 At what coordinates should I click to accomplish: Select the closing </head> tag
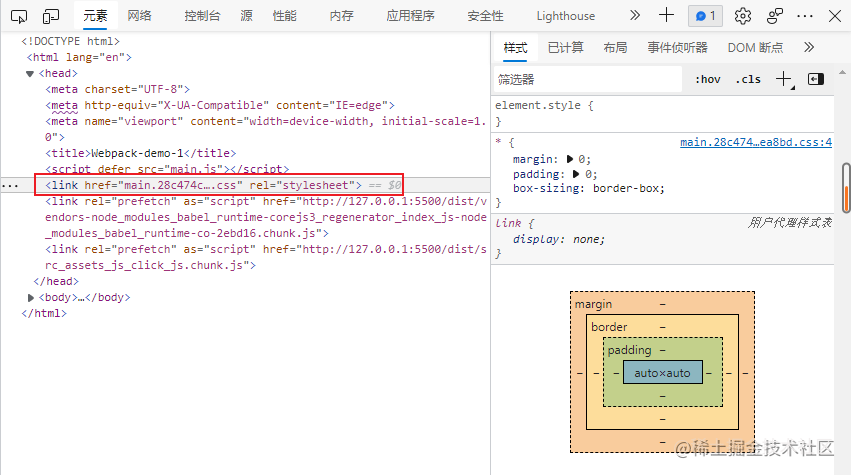click(x=56, y=281)
